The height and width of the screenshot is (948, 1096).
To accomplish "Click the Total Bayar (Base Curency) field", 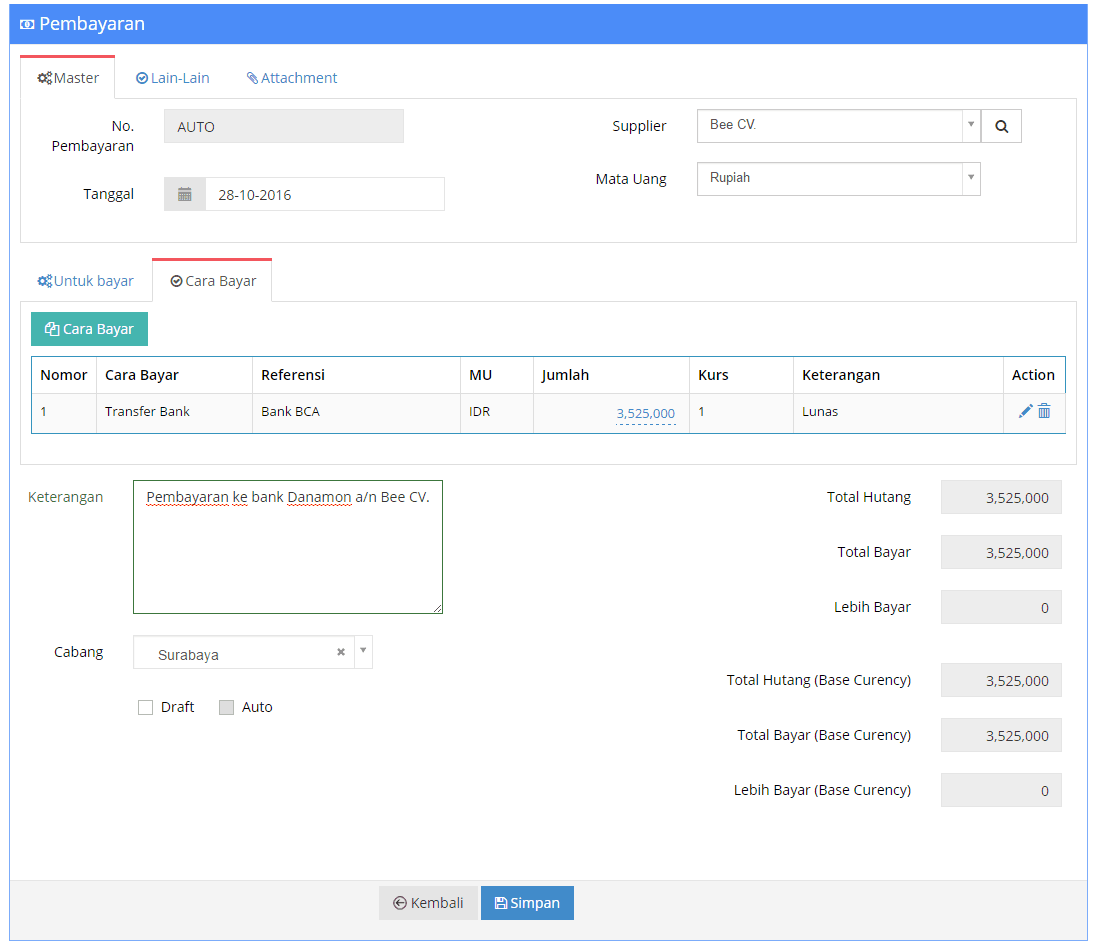I will (x=1001, y=735).
